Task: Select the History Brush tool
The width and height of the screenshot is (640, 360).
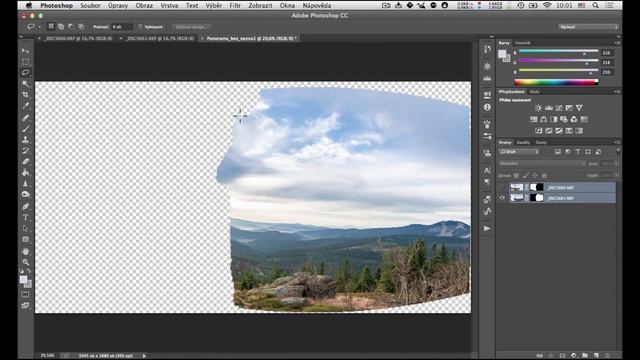Action: (x=26, y=151)
